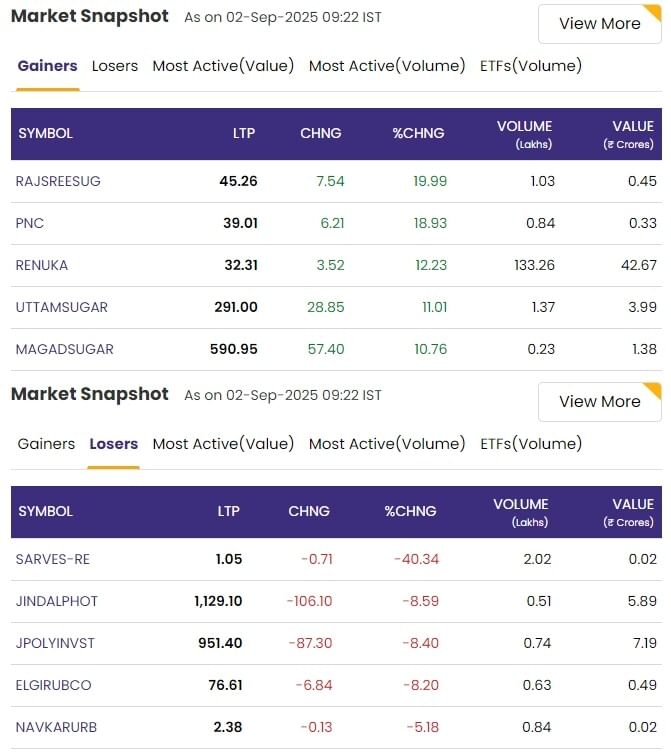
Task: Click the %CHNG header in Gainers table
Action: [418, 133]
